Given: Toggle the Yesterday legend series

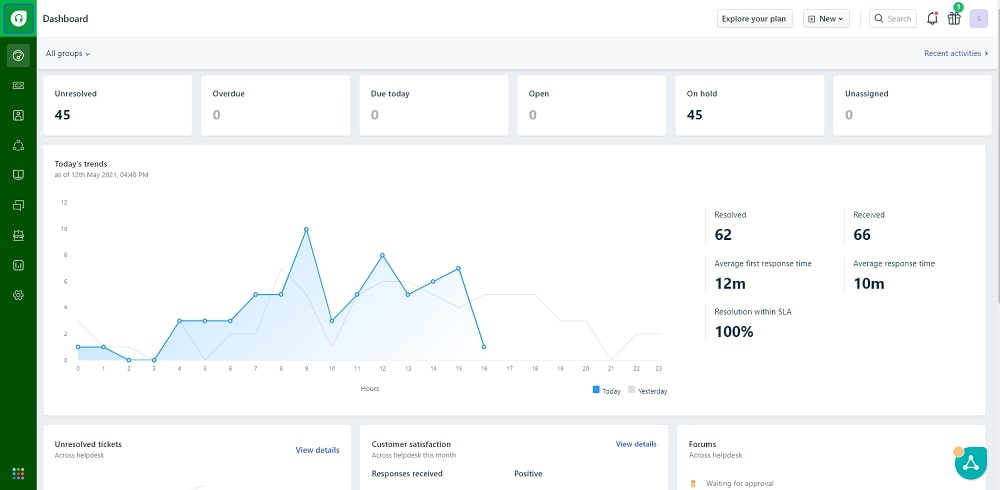Looking at the screenshot, I should 647,390.
